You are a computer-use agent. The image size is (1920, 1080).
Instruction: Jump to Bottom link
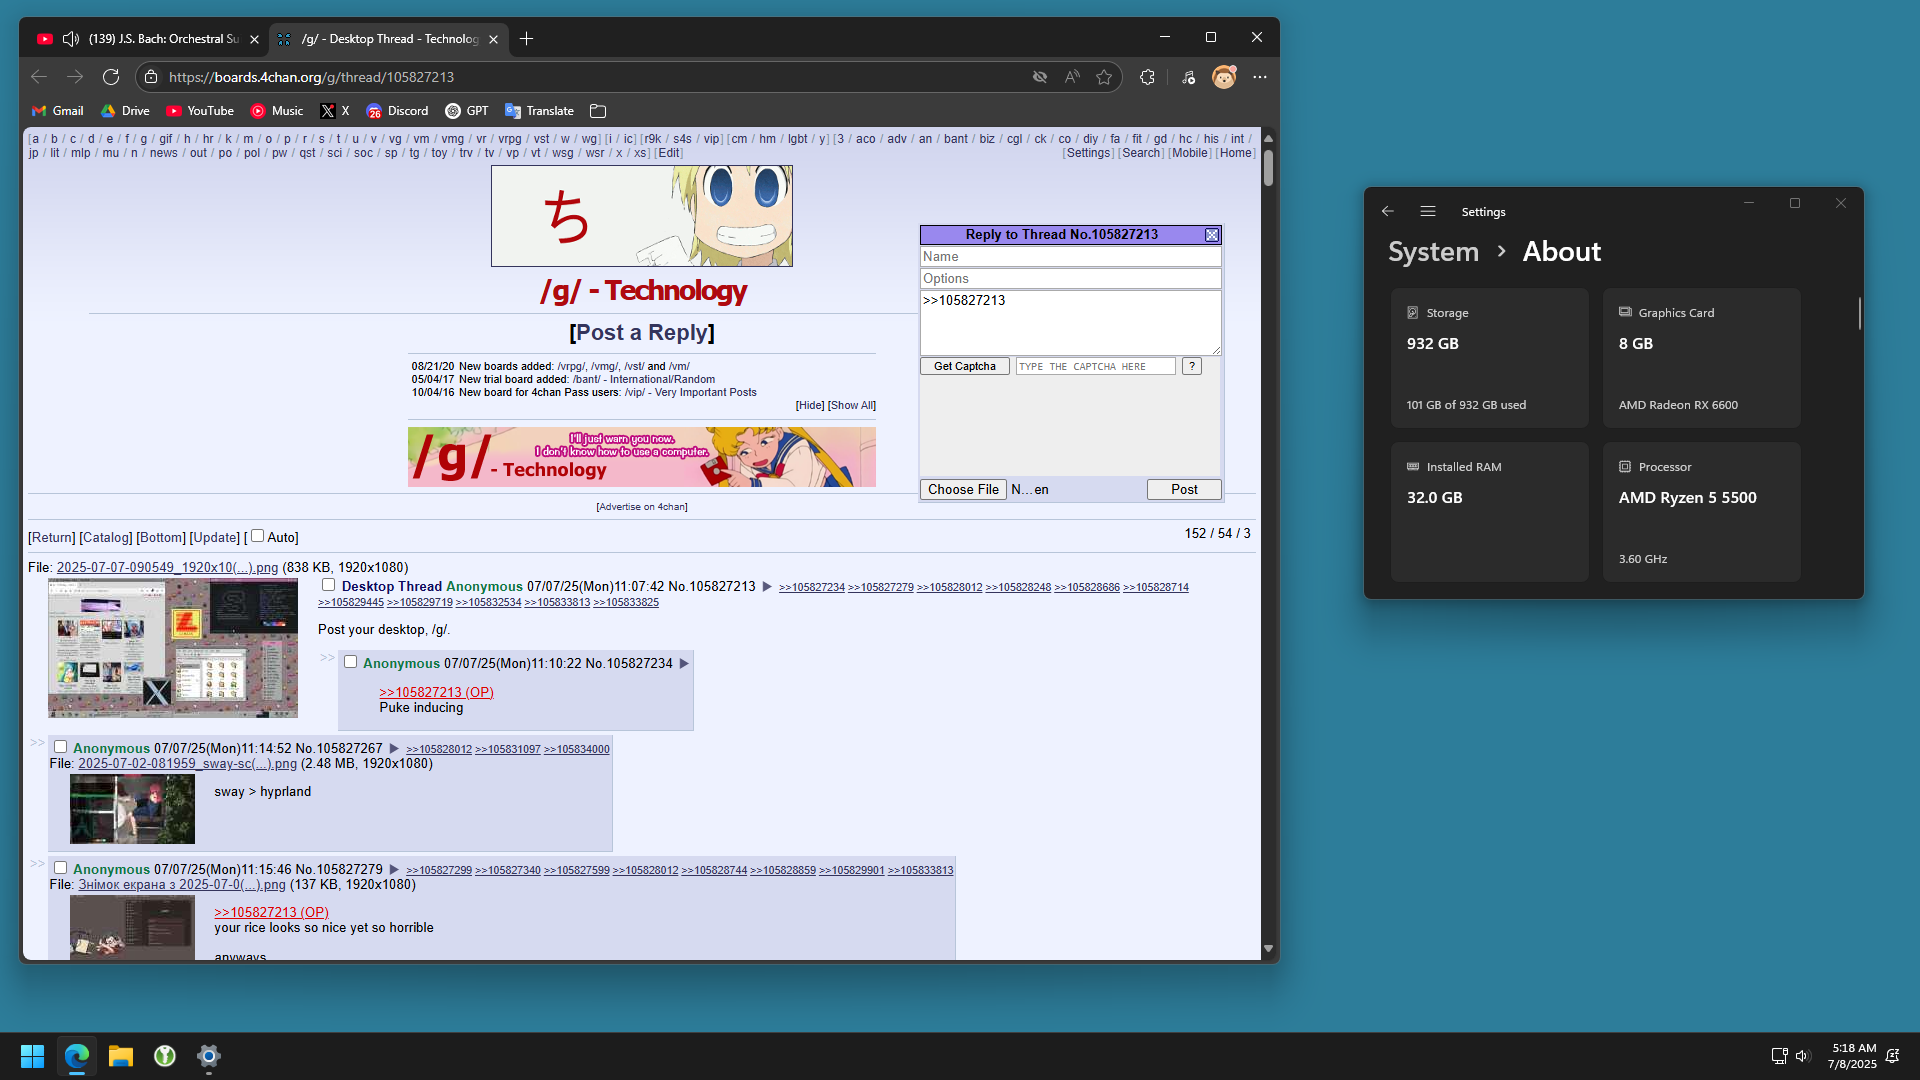tap(161, 538)
